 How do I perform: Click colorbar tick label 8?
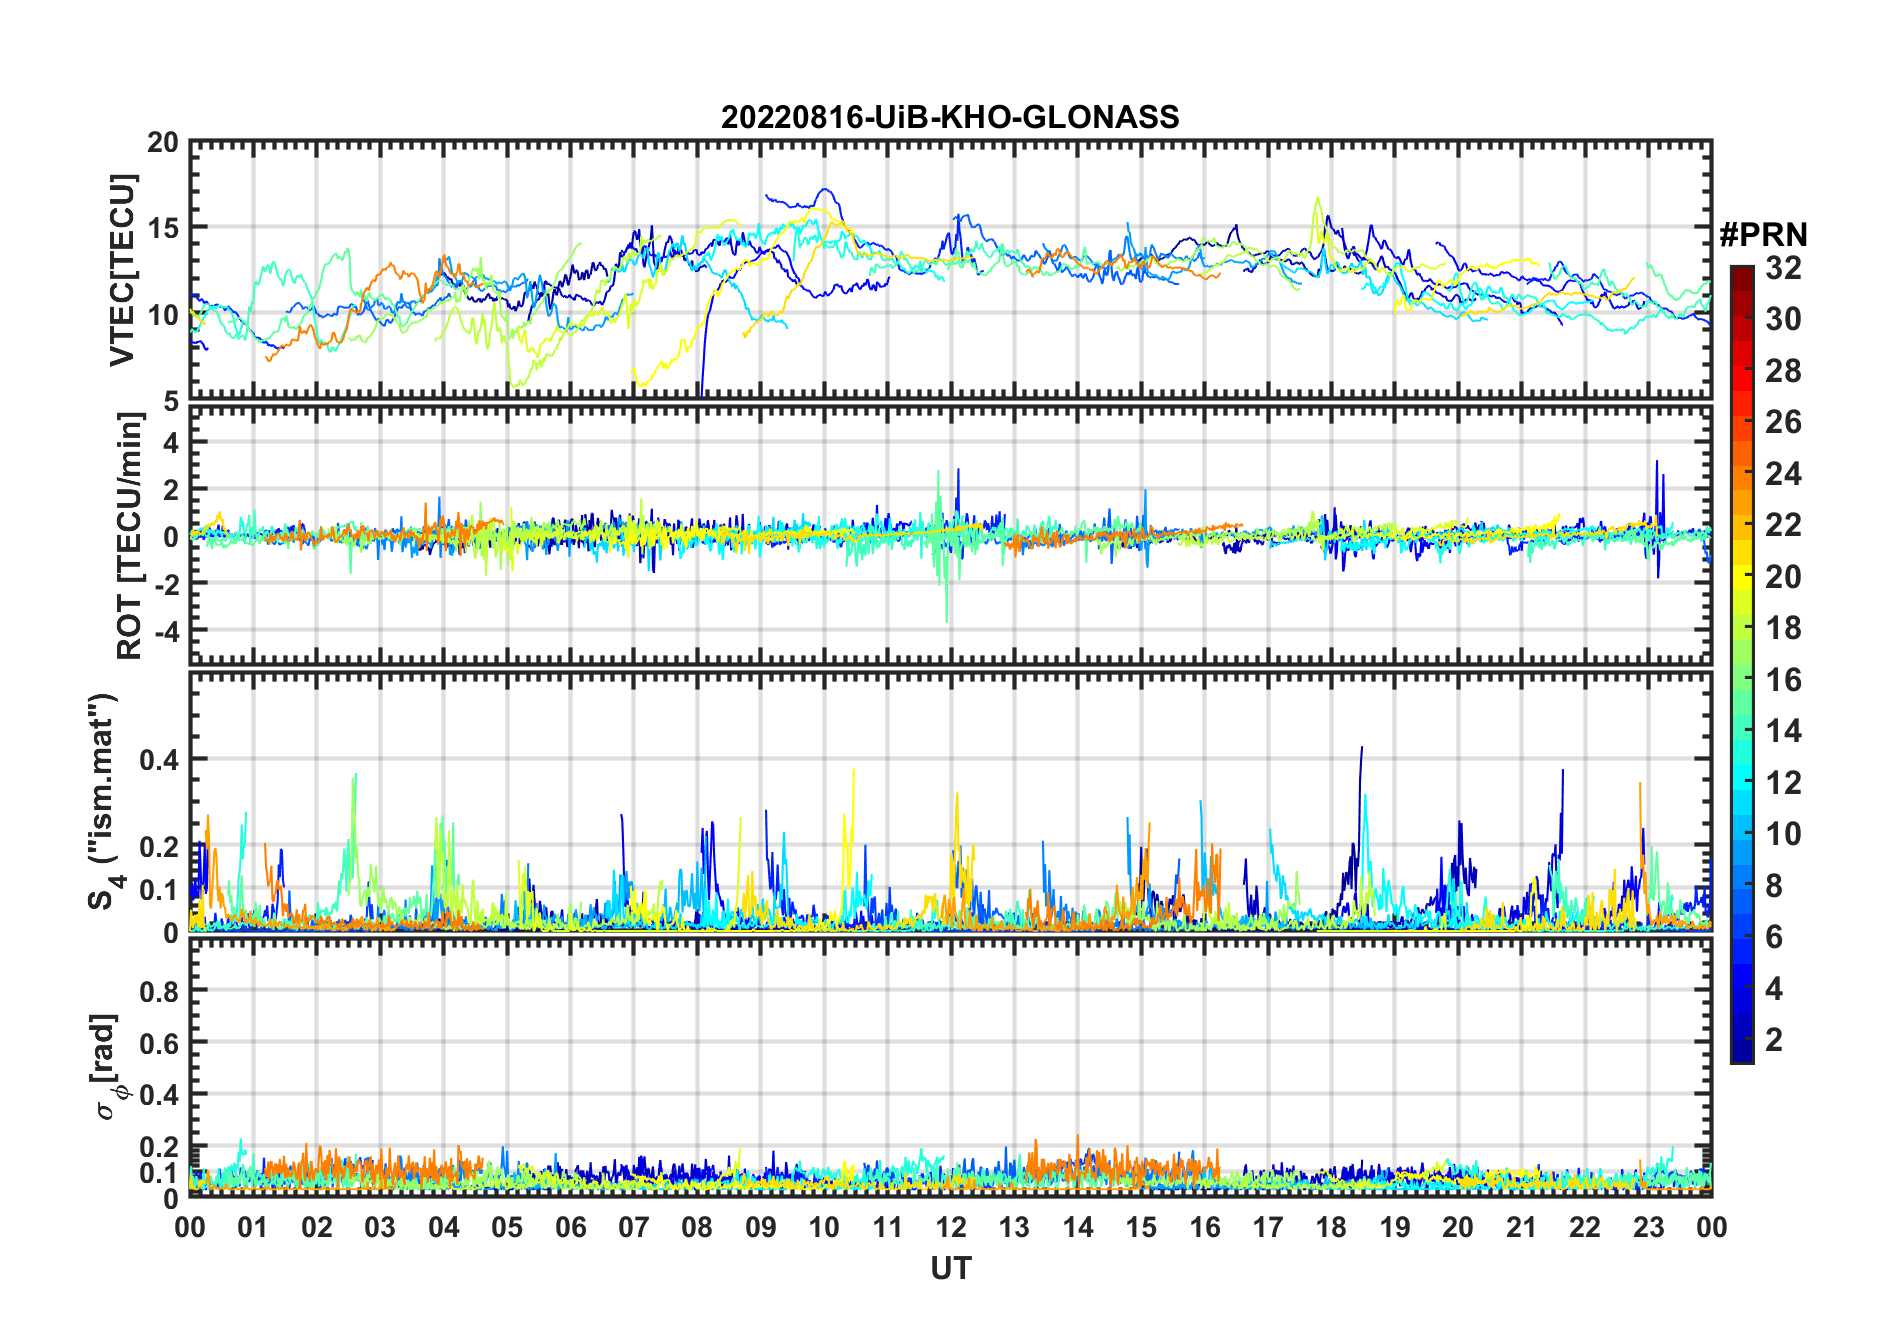1774,886
